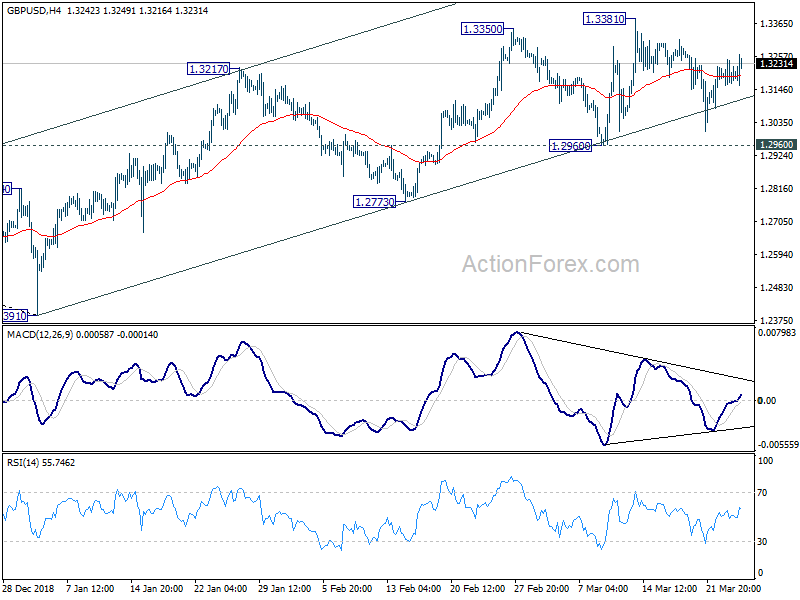Click the 28 Dec 2018 date label

pyautogui.click(x=28, y=588)
